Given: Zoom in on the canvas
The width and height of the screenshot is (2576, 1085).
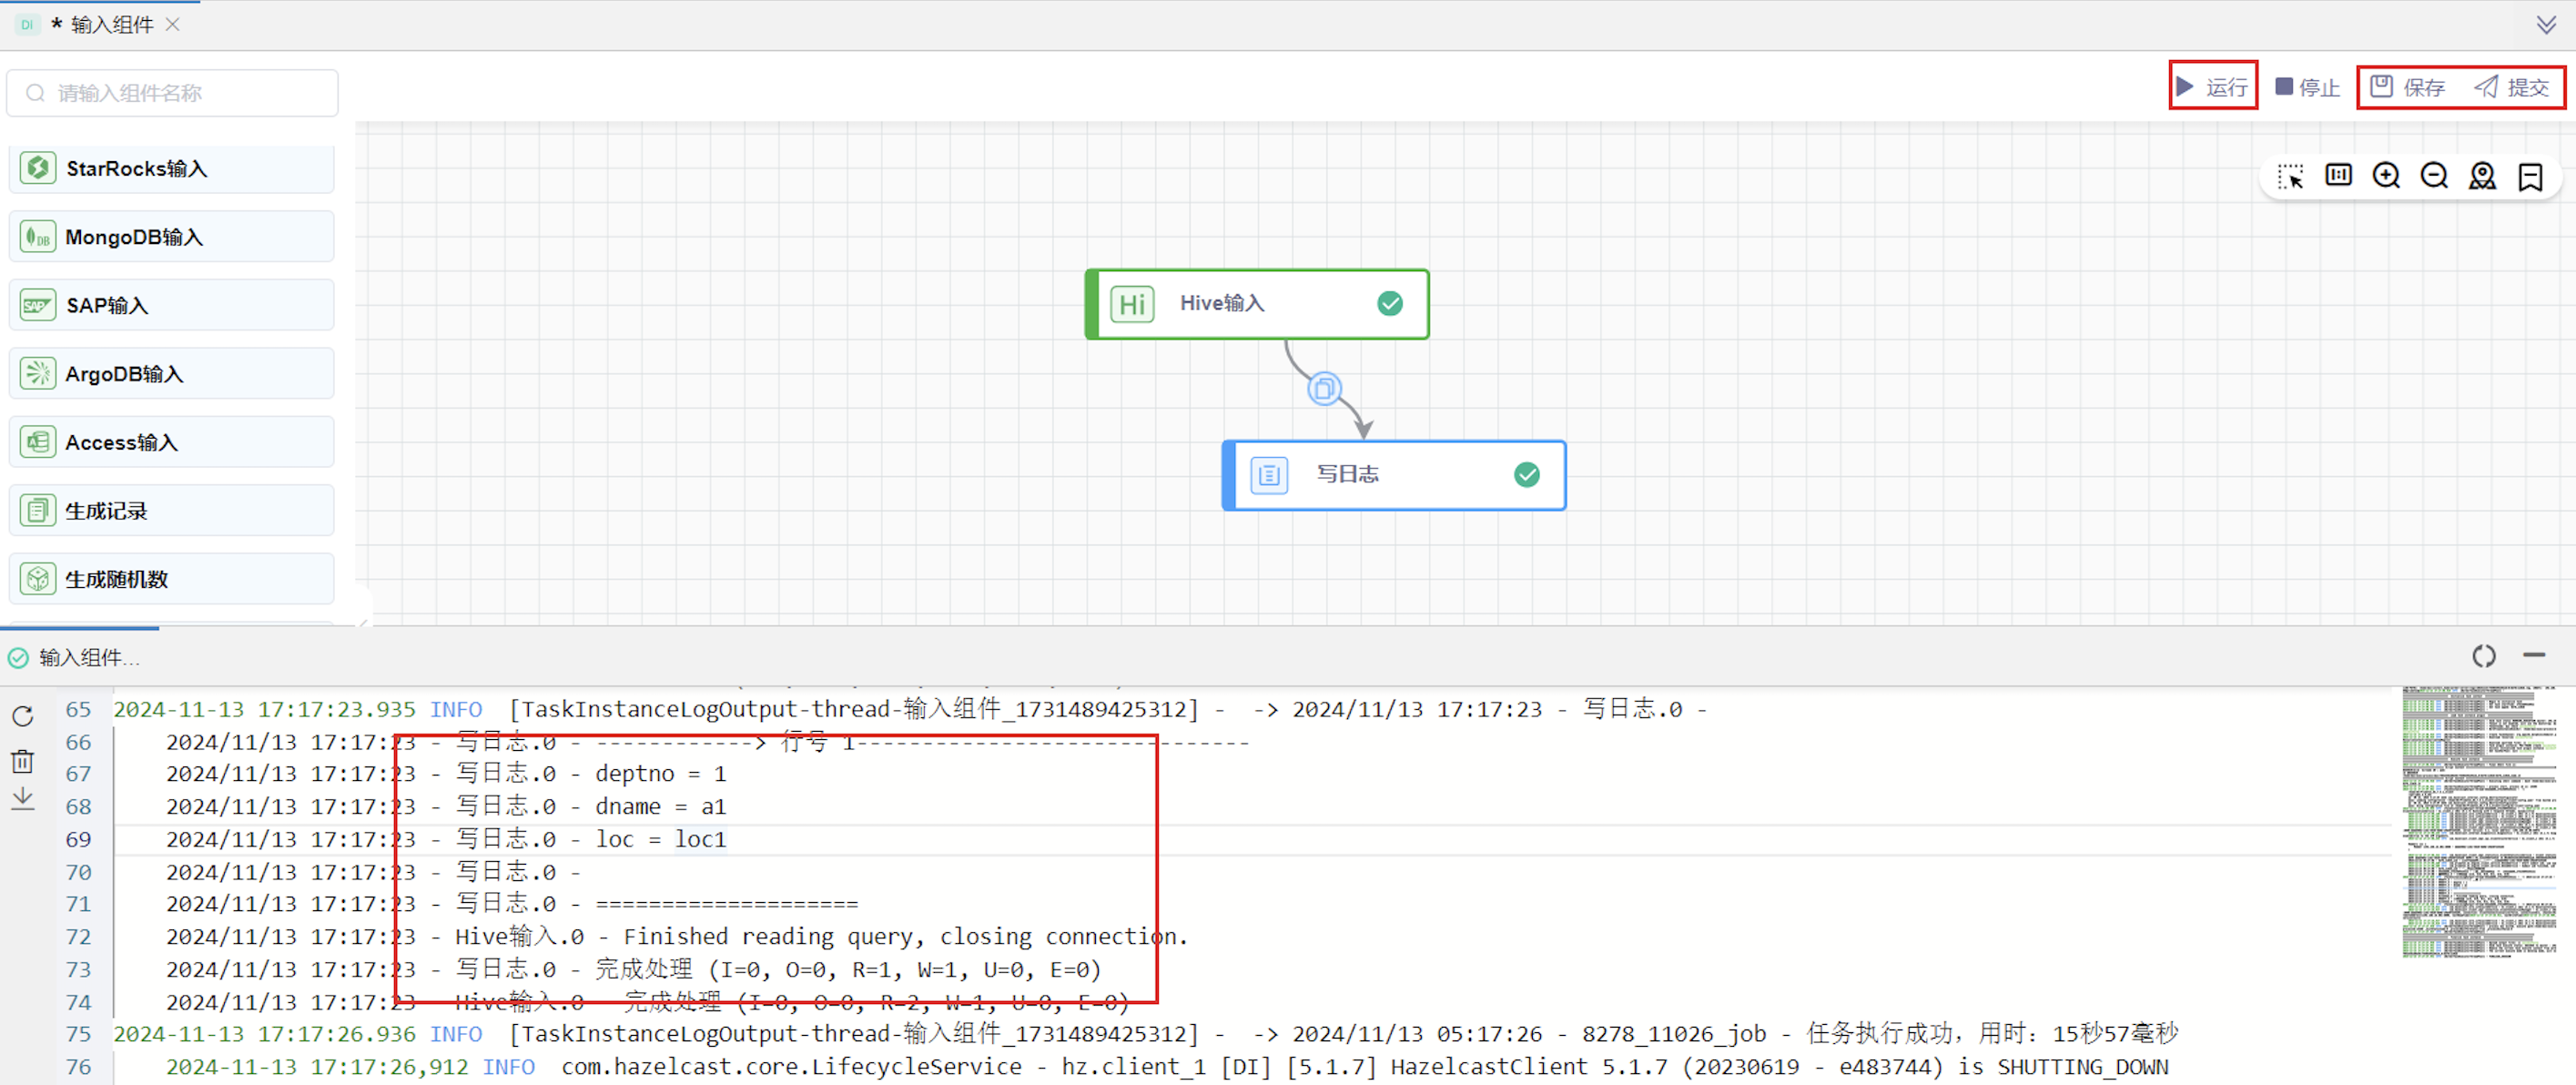Looking at the screenshot, I should point(2386,176).
